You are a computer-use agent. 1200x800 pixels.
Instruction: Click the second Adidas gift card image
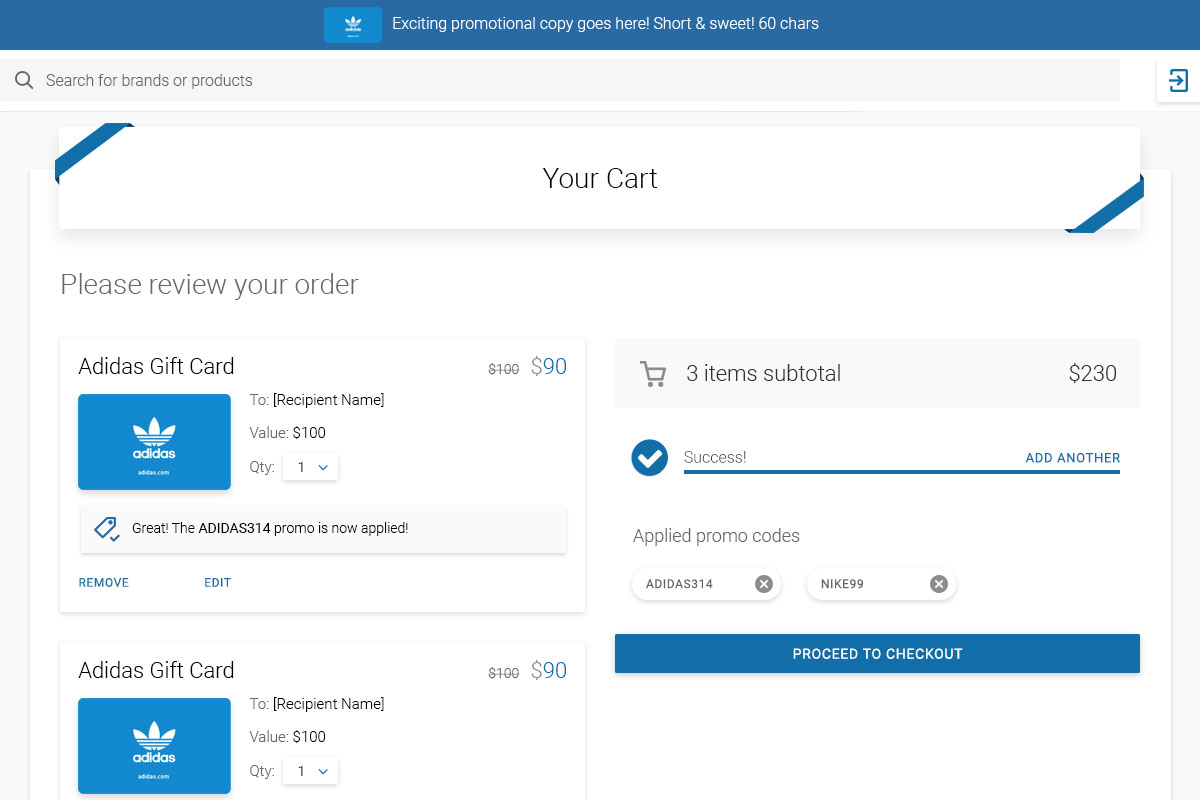154,746
